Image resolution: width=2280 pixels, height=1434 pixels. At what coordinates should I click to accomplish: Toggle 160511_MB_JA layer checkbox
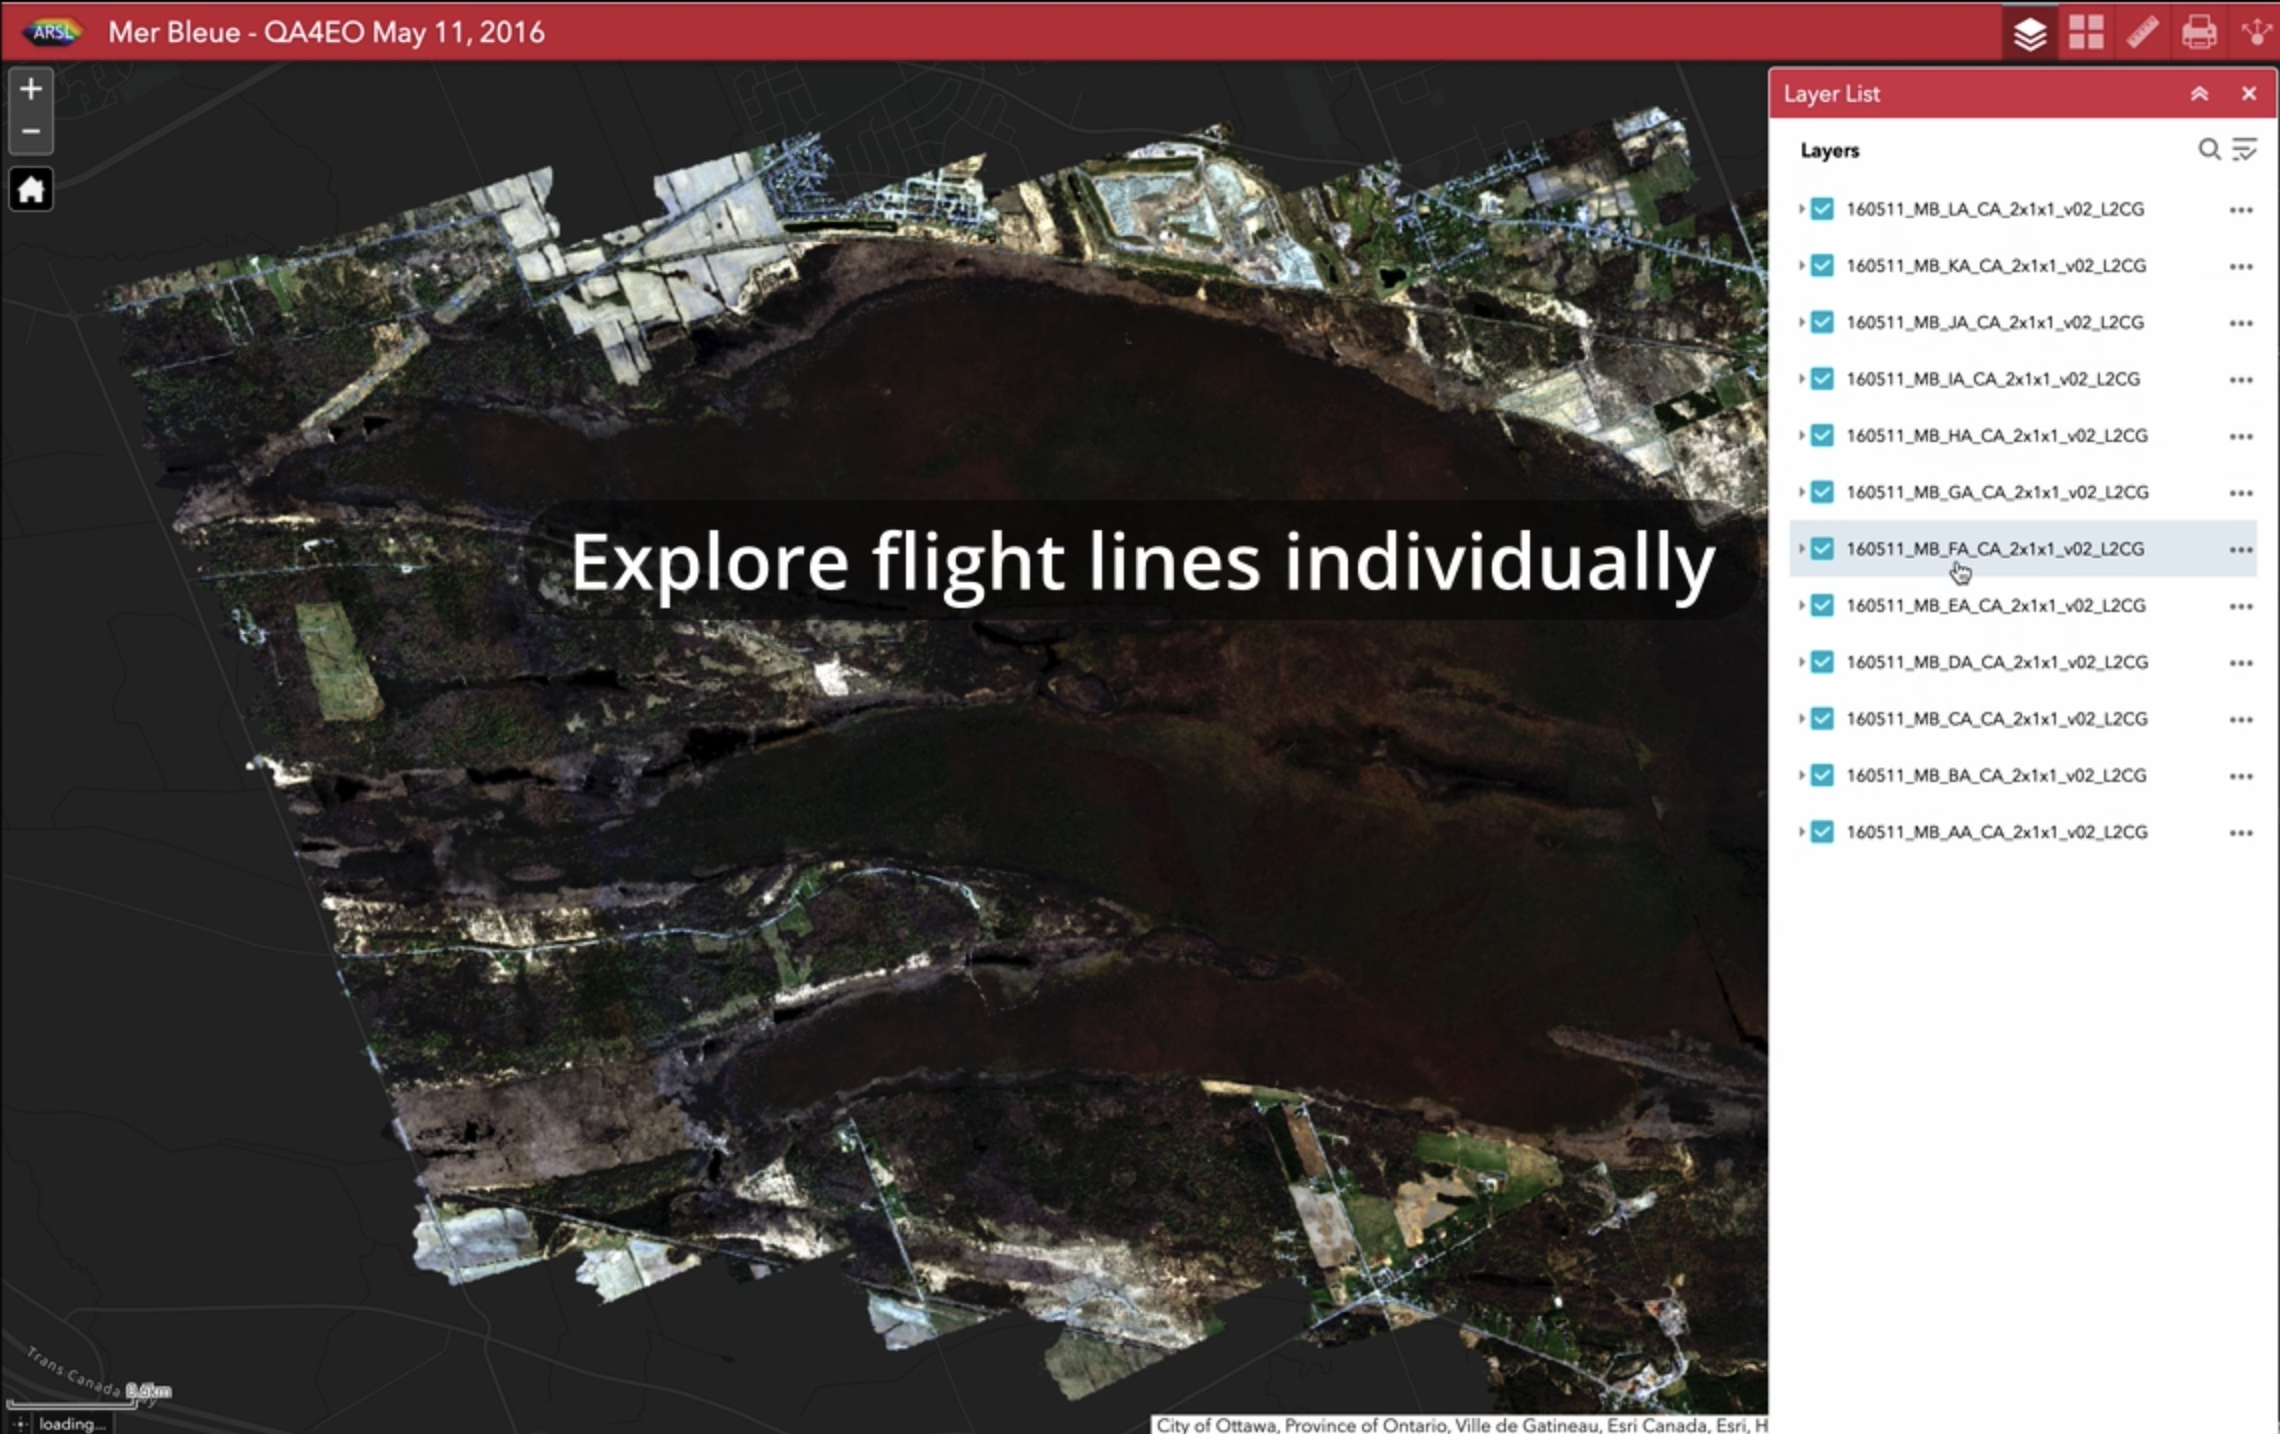click(x=1822, y=322)
